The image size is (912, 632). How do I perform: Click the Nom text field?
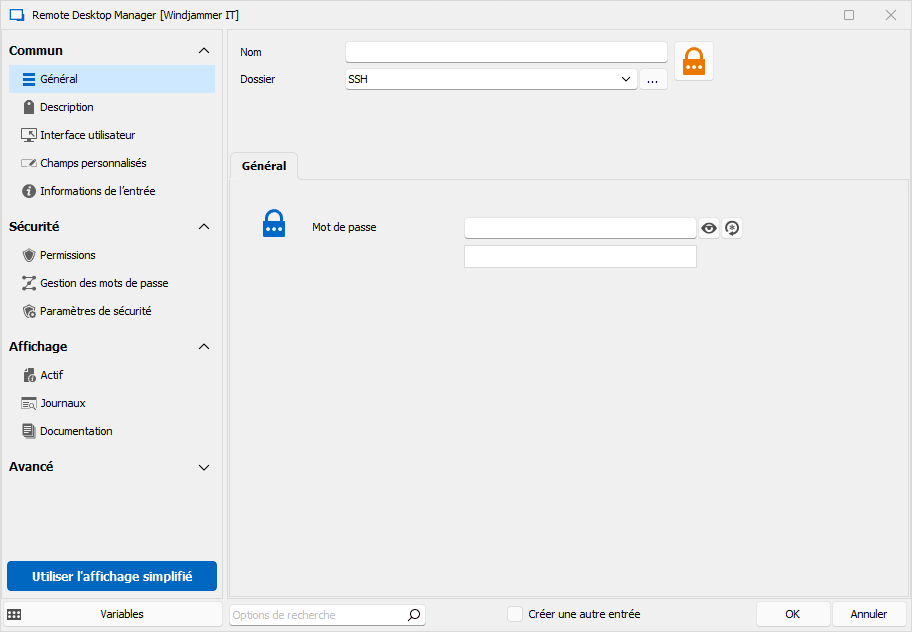[x=506, y=52]
